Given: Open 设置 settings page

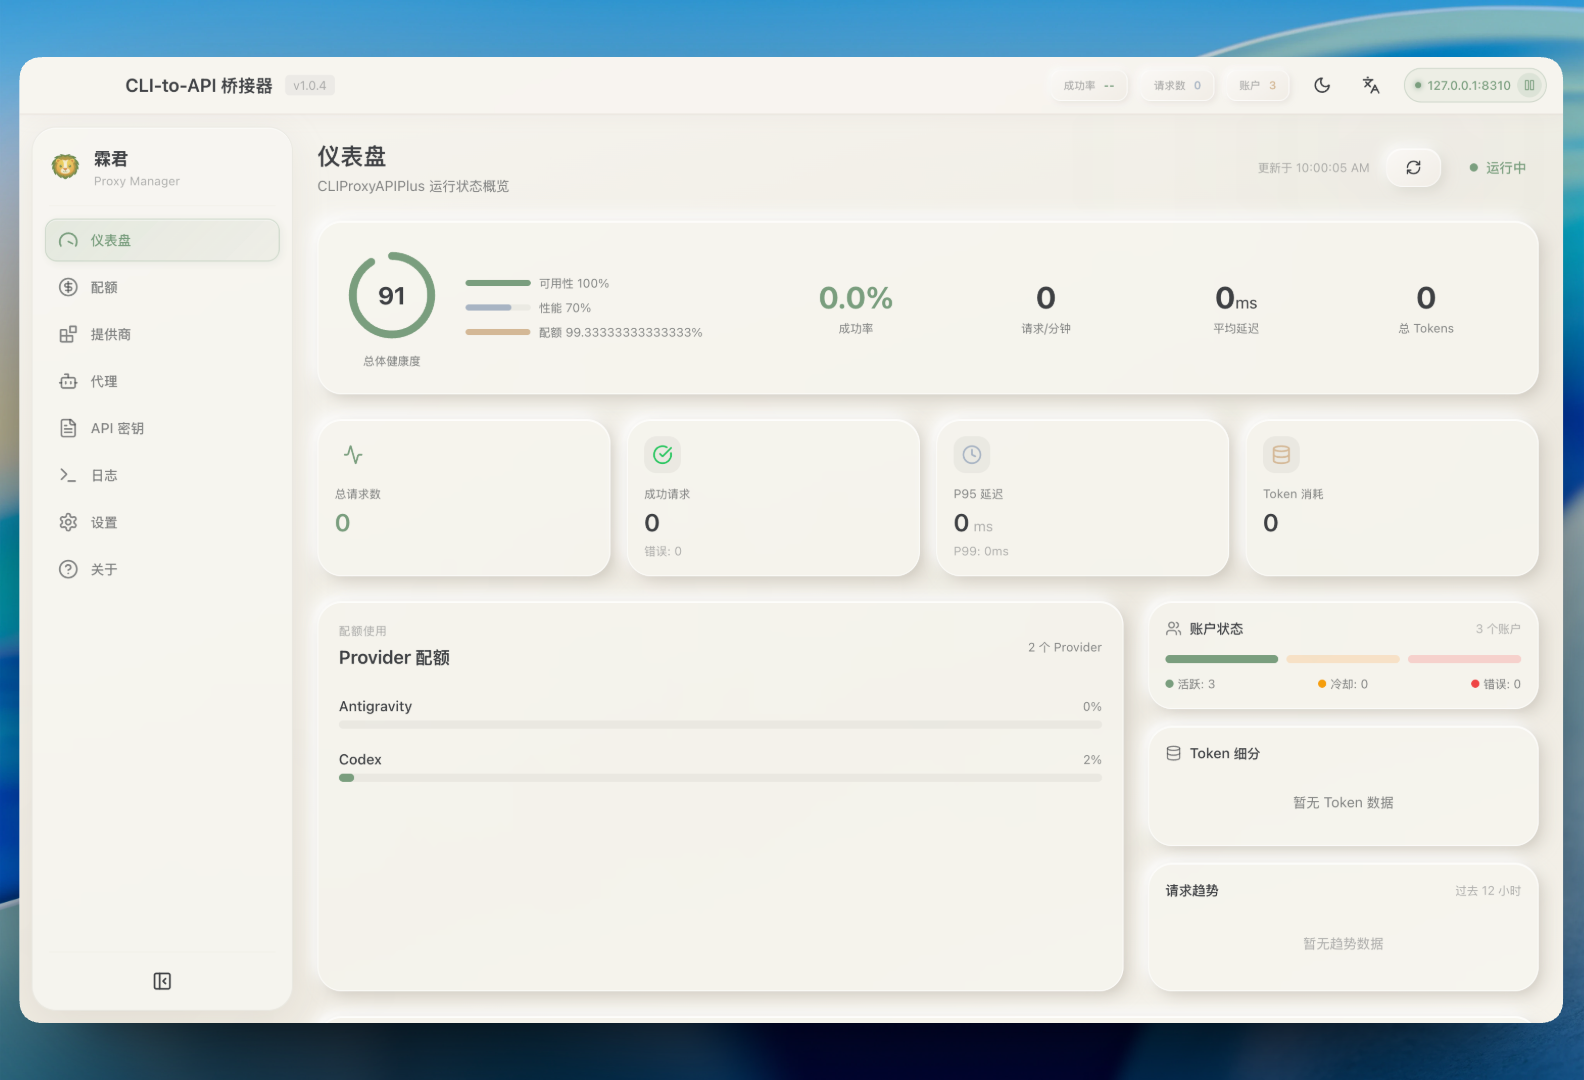Looking at the screenshot, I should 162,522.
